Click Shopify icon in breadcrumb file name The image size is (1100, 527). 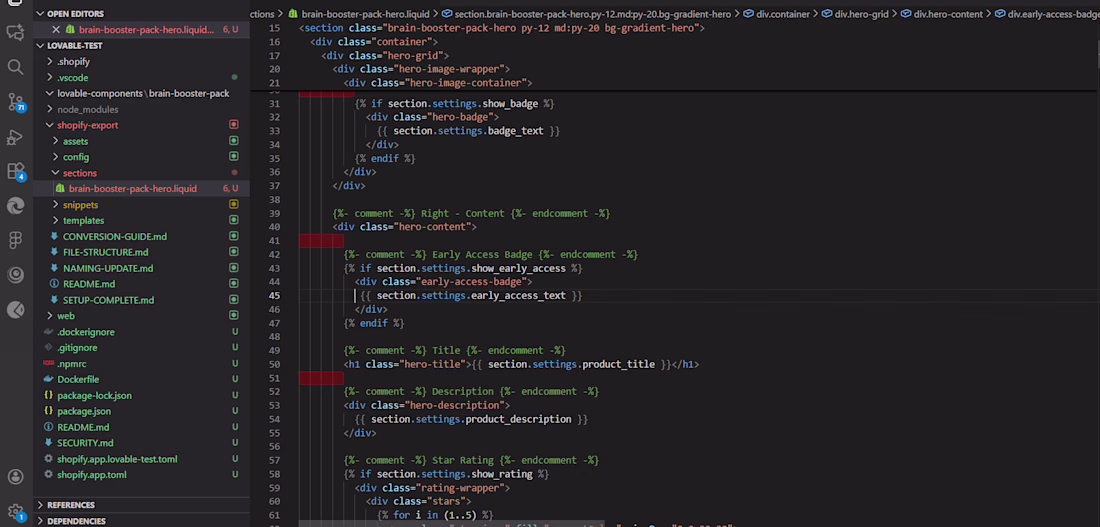293,14
